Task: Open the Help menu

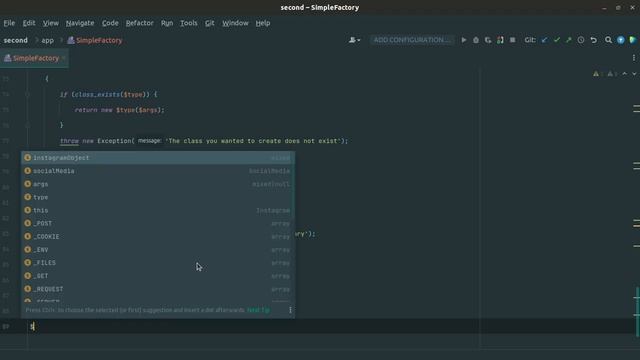Action: 263,23
